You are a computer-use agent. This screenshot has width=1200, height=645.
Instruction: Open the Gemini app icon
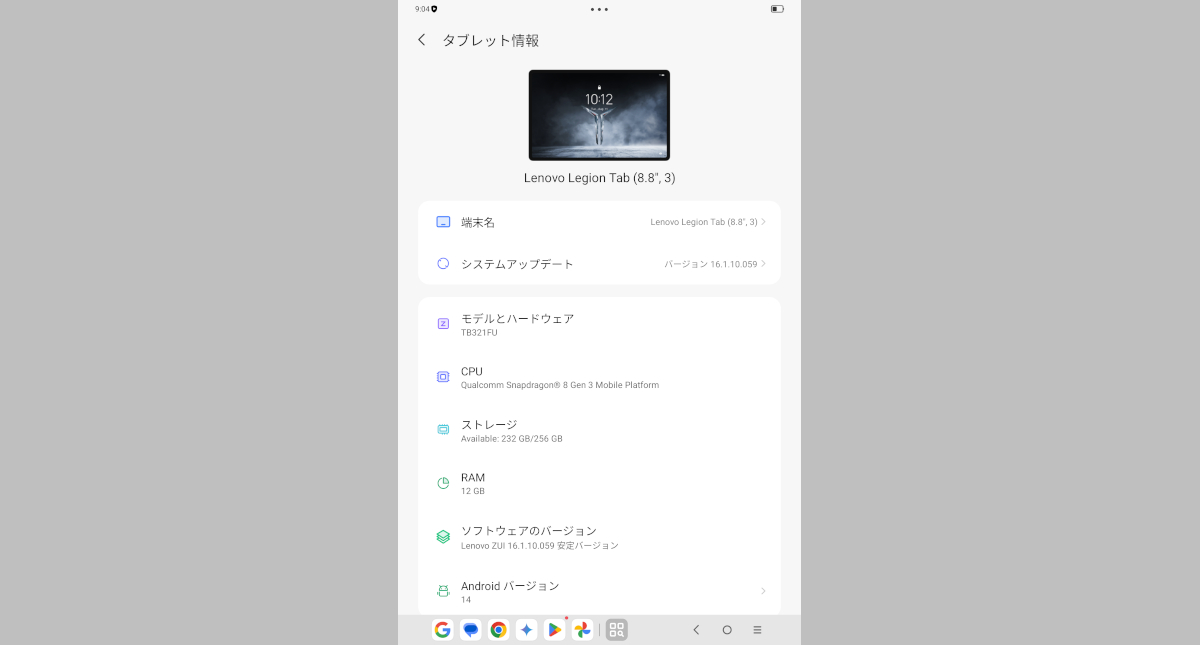pos(526,630)
